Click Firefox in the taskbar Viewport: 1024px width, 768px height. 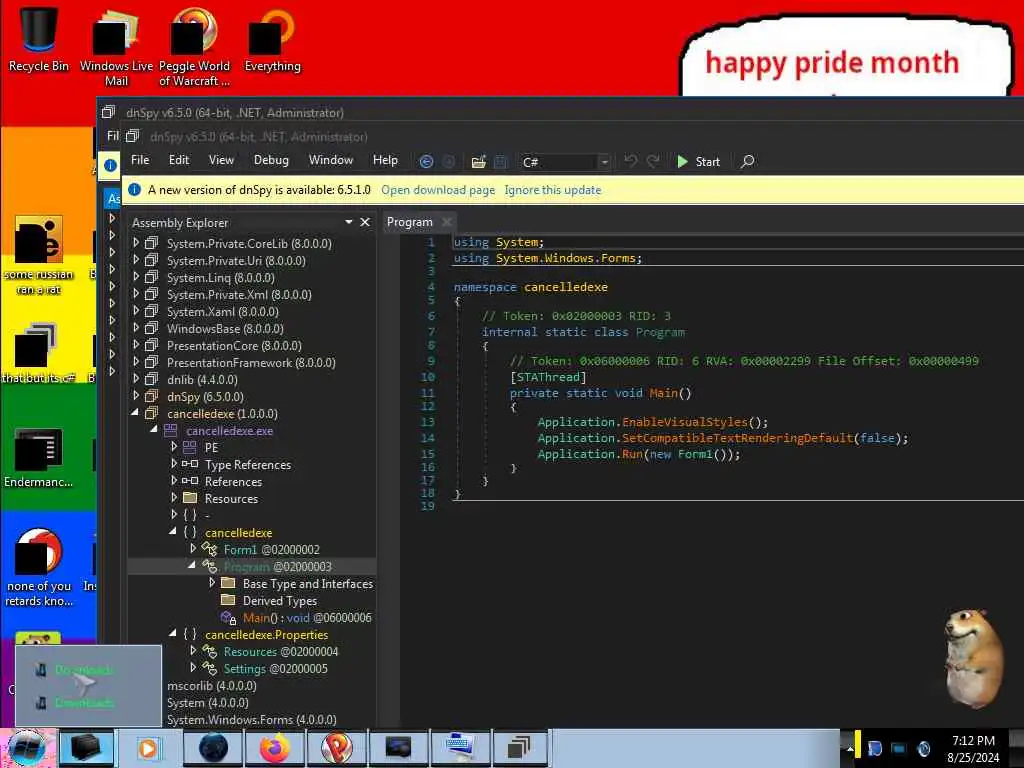[x=275, y=748]
